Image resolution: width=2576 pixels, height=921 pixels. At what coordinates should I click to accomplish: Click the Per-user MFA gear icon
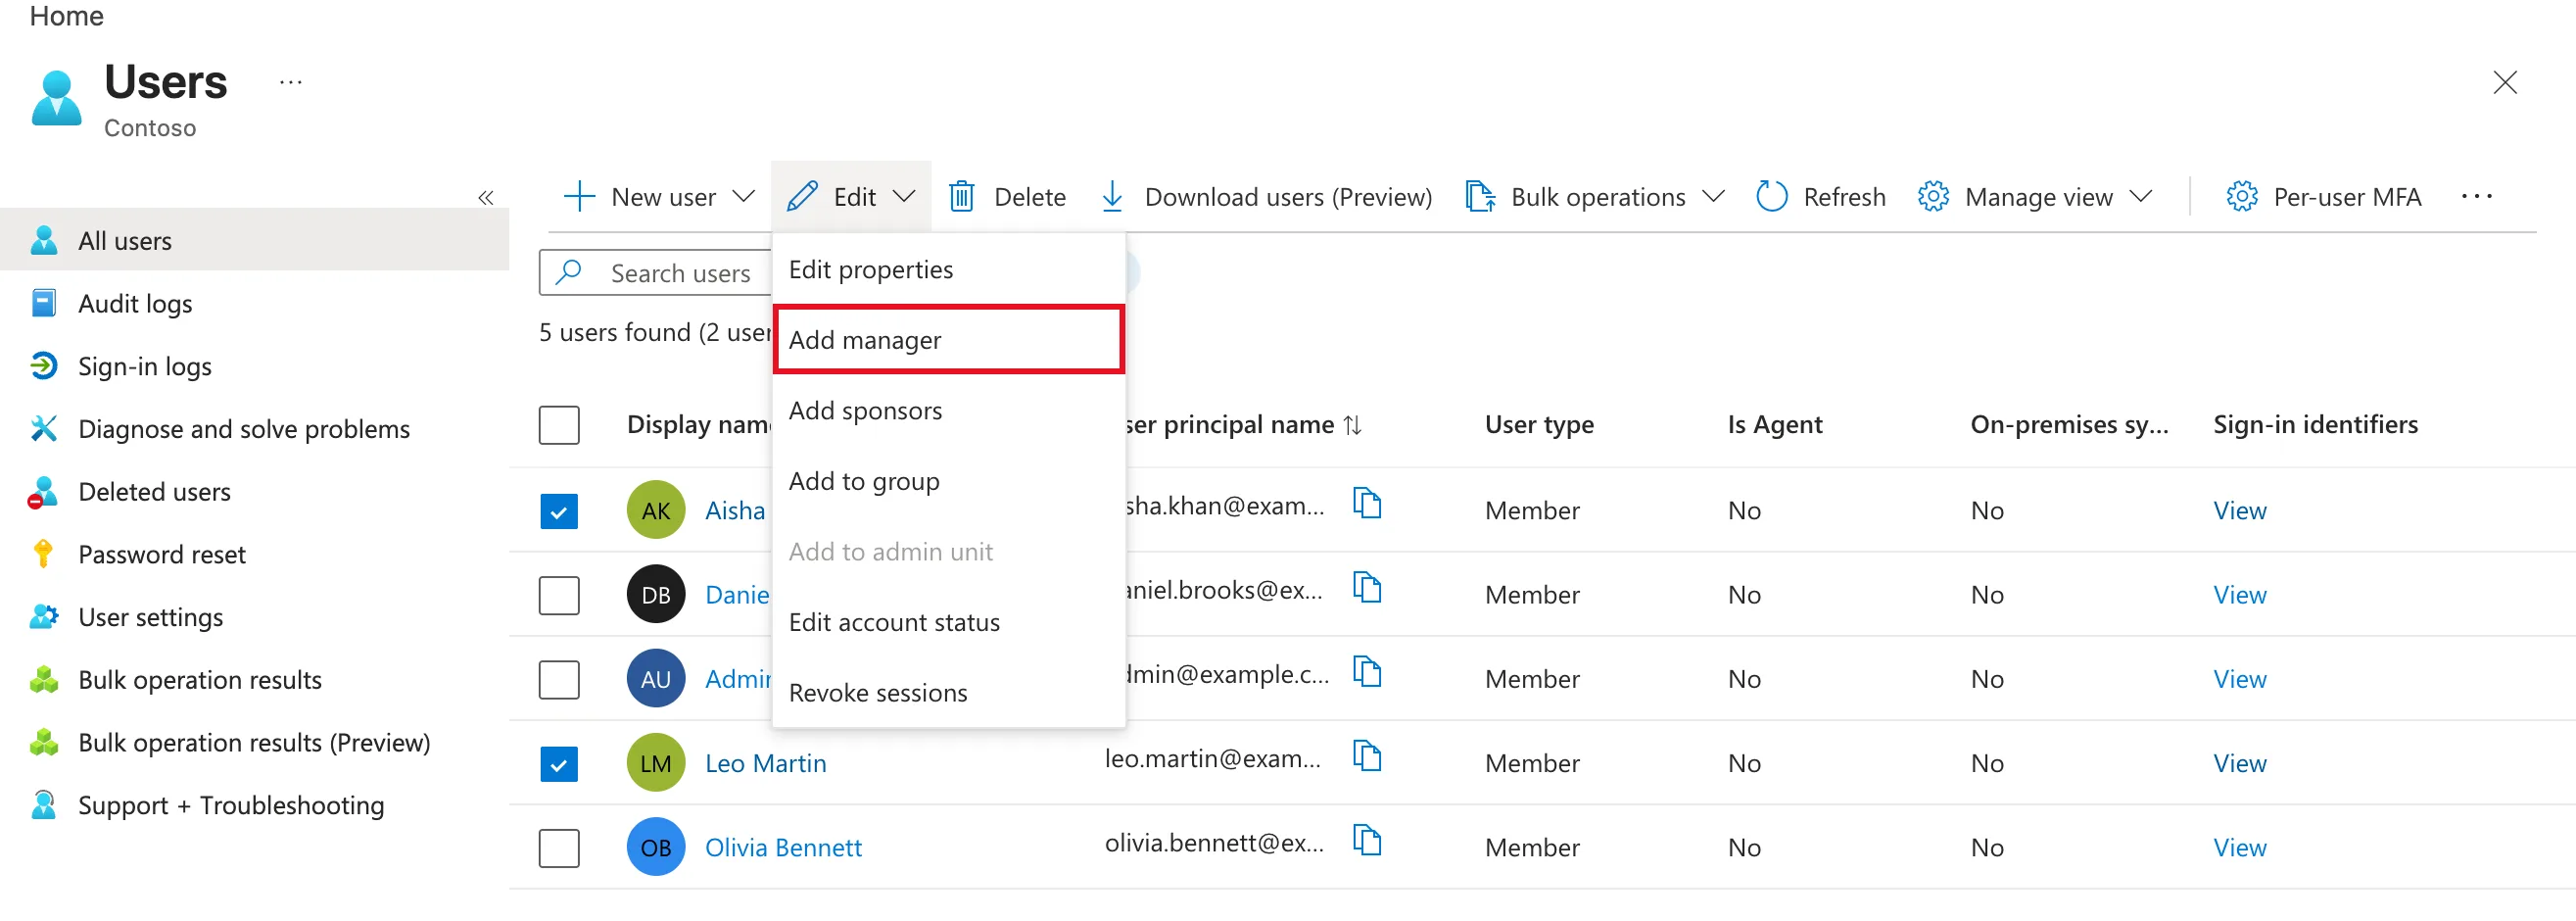point(2241,197)
